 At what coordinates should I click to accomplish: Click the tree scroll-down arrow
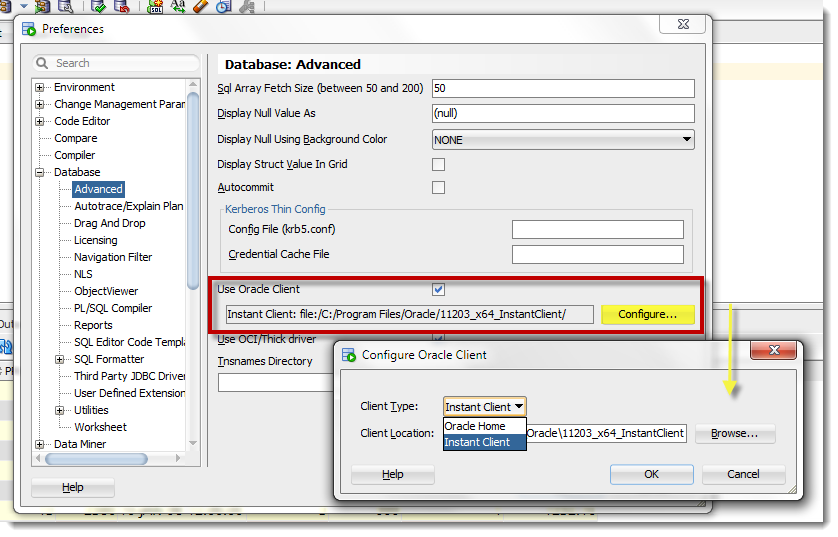pos(193,443)
